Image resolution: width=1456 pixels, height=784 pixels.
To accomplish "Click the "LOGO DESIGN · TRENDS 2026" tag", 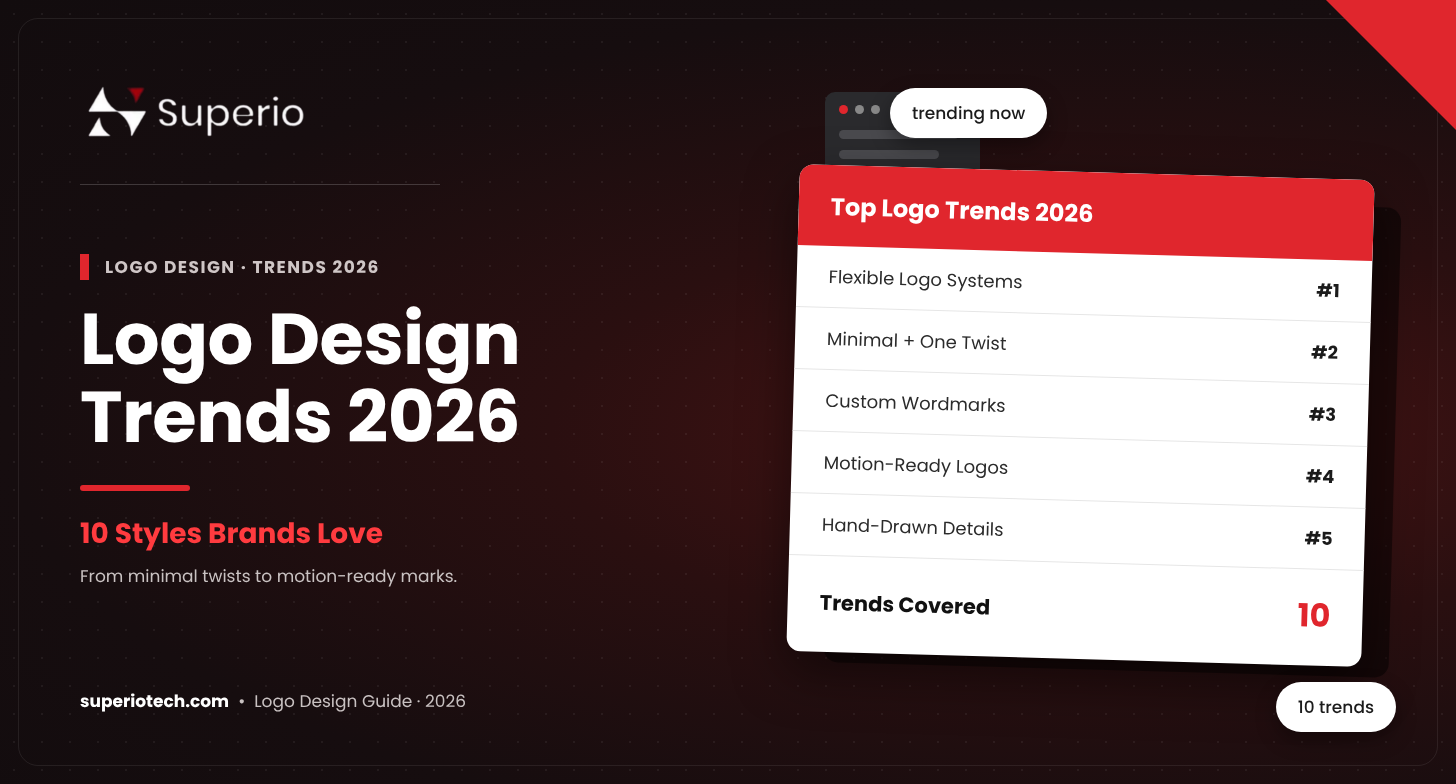I will tap(242, 267).
